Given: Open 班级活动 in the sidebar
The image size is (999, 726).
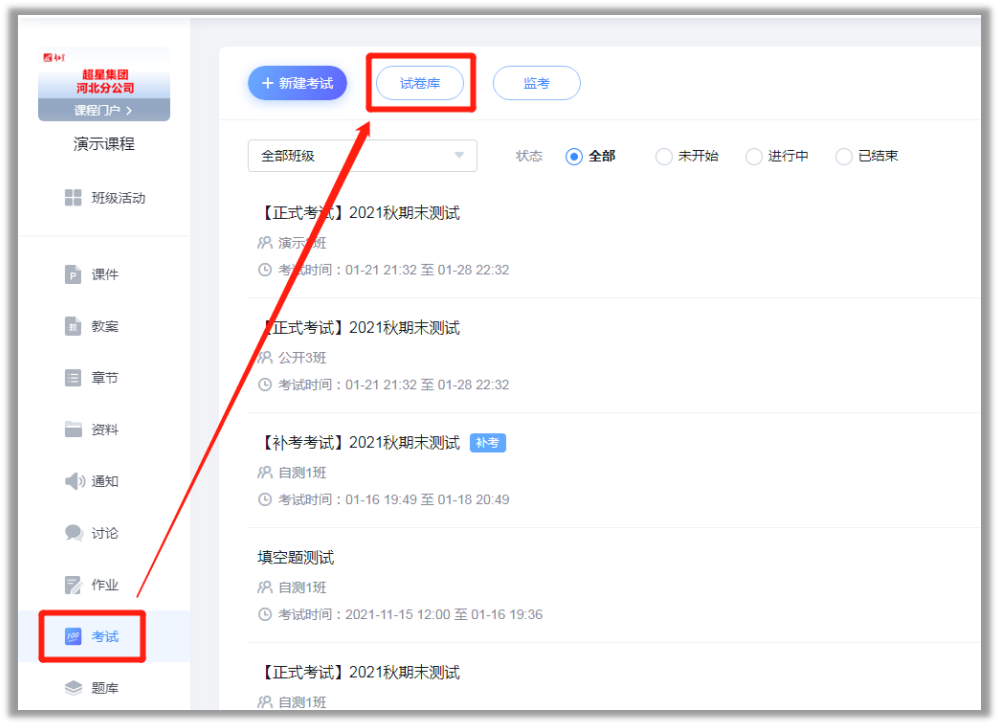Looking at the screenshot, I should [x=104, y=198].
